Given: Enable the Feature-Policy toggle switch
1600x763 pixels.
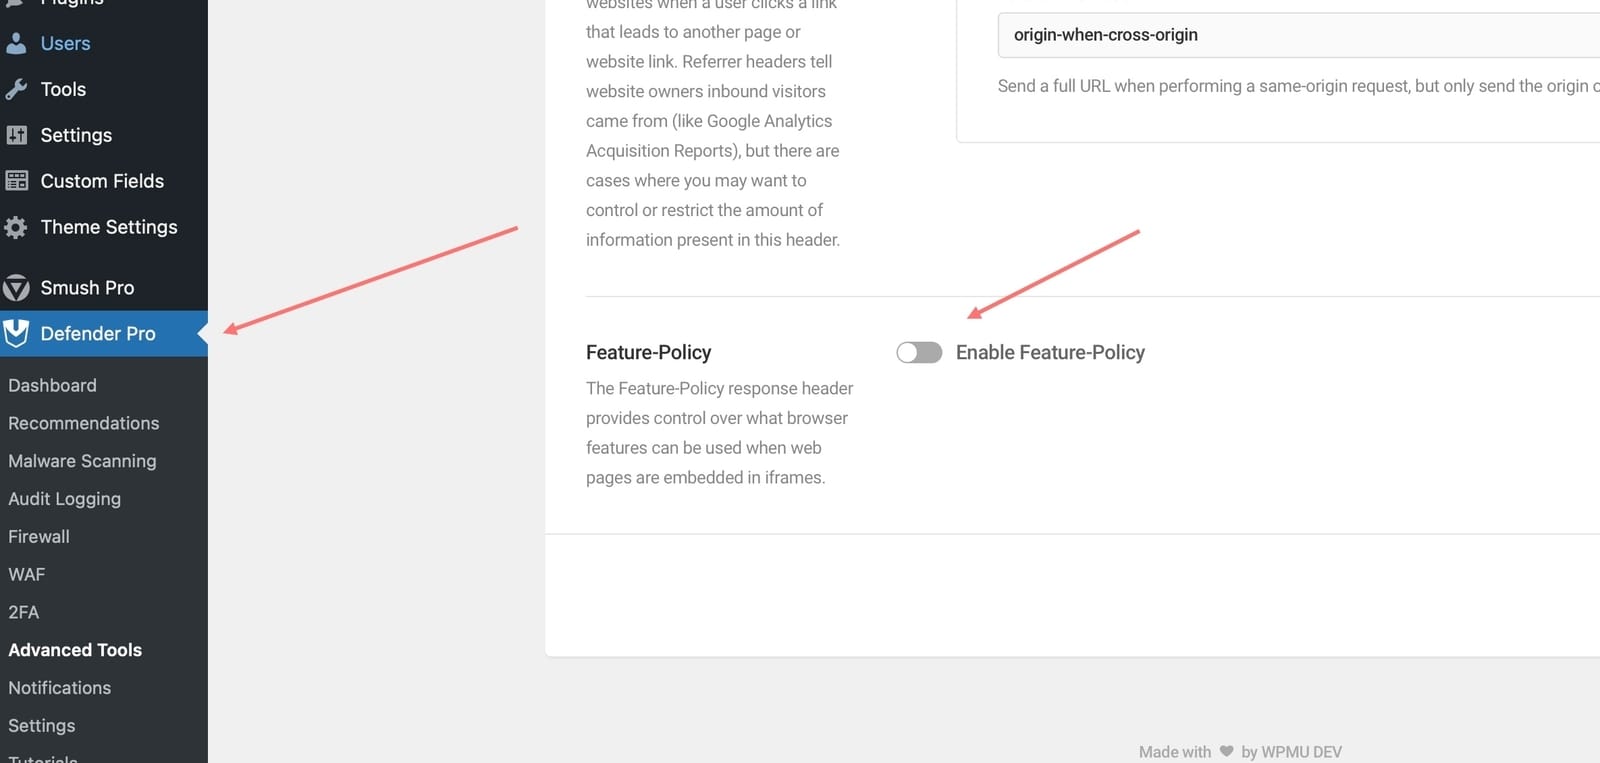Looking at the screenshot, I should point(919,352).
